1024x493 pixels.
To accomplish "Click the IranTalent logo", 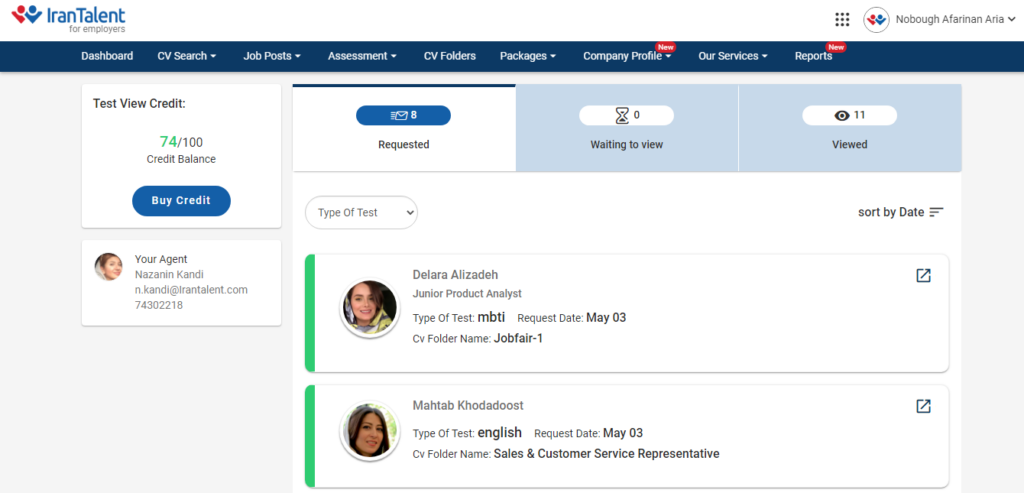I will coord(68,18).
